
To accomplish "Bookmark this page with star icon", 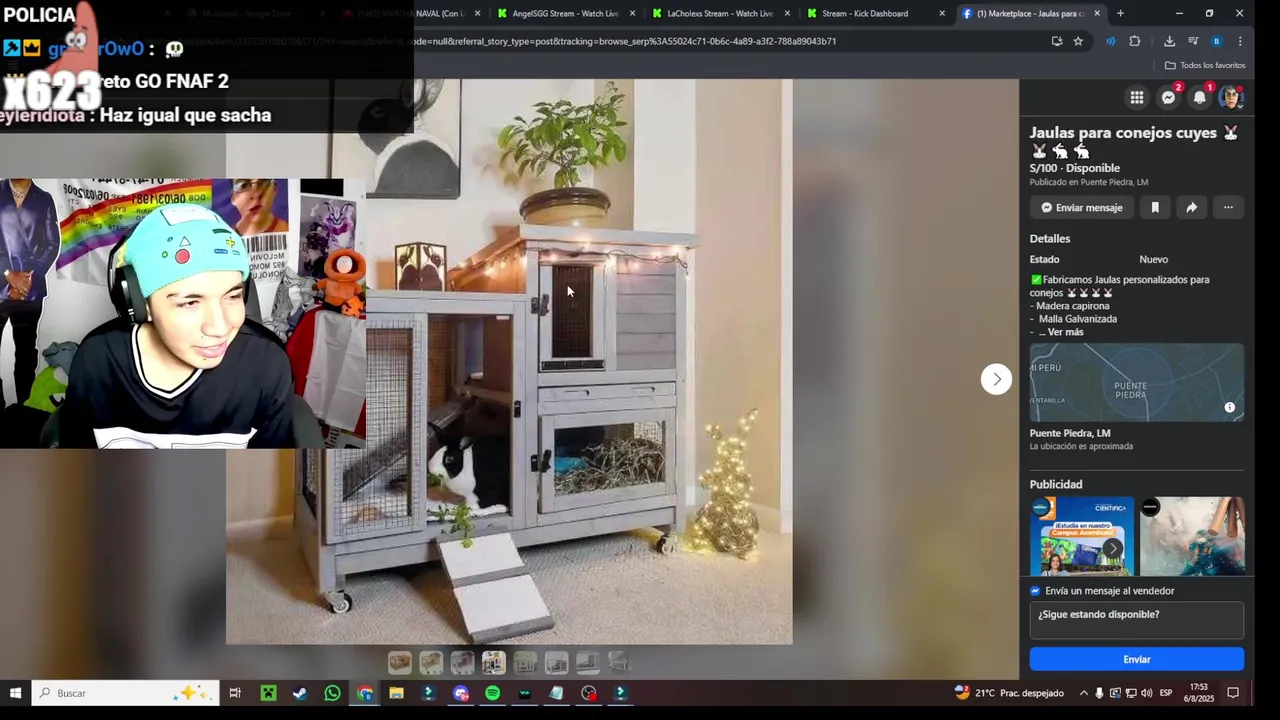I will 1078,41.
